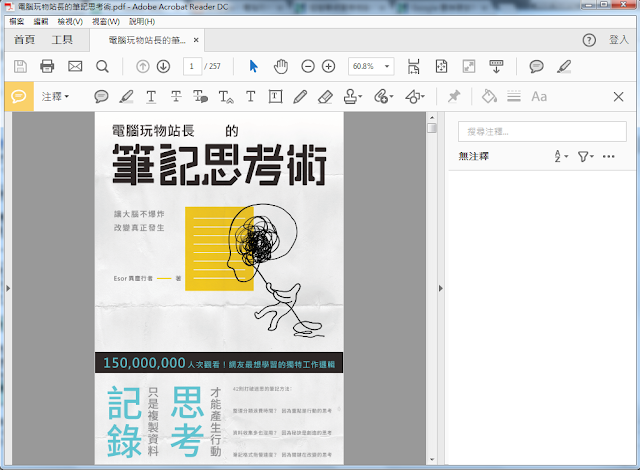Open the 編輯 menu

point(40,21)
